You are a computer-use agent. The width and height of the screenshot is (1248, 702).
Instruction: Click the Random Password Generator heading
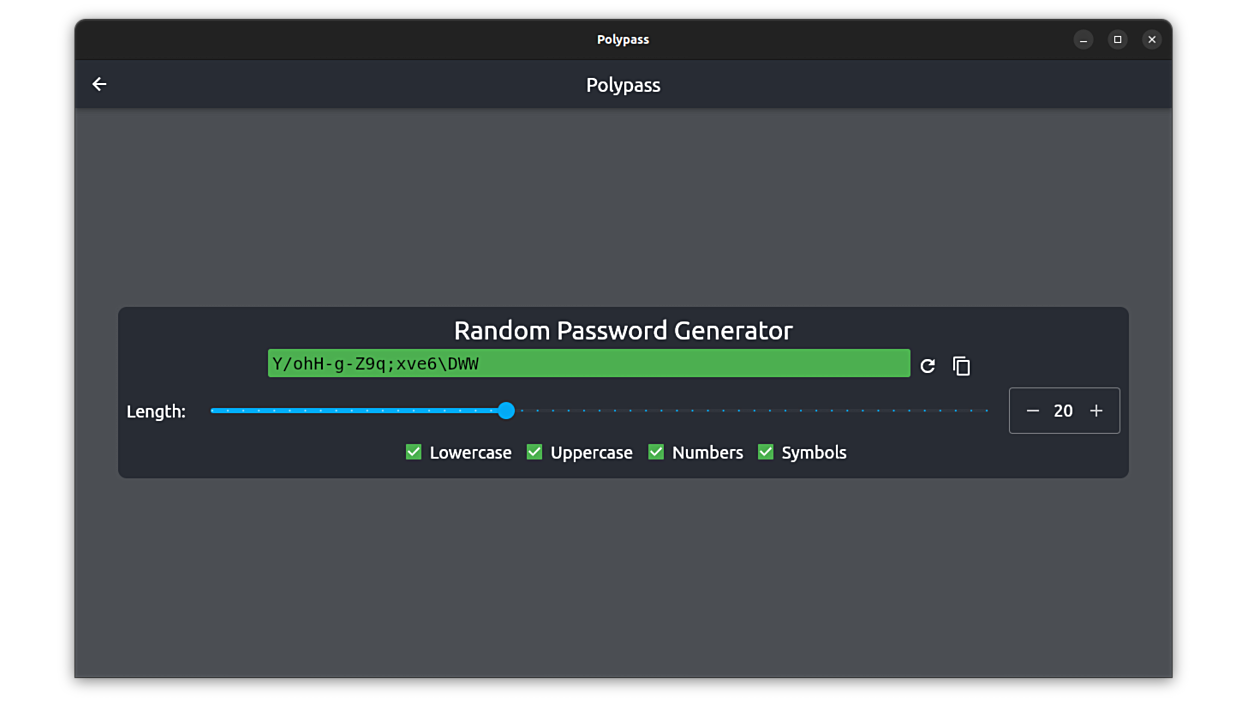(623, 330)
